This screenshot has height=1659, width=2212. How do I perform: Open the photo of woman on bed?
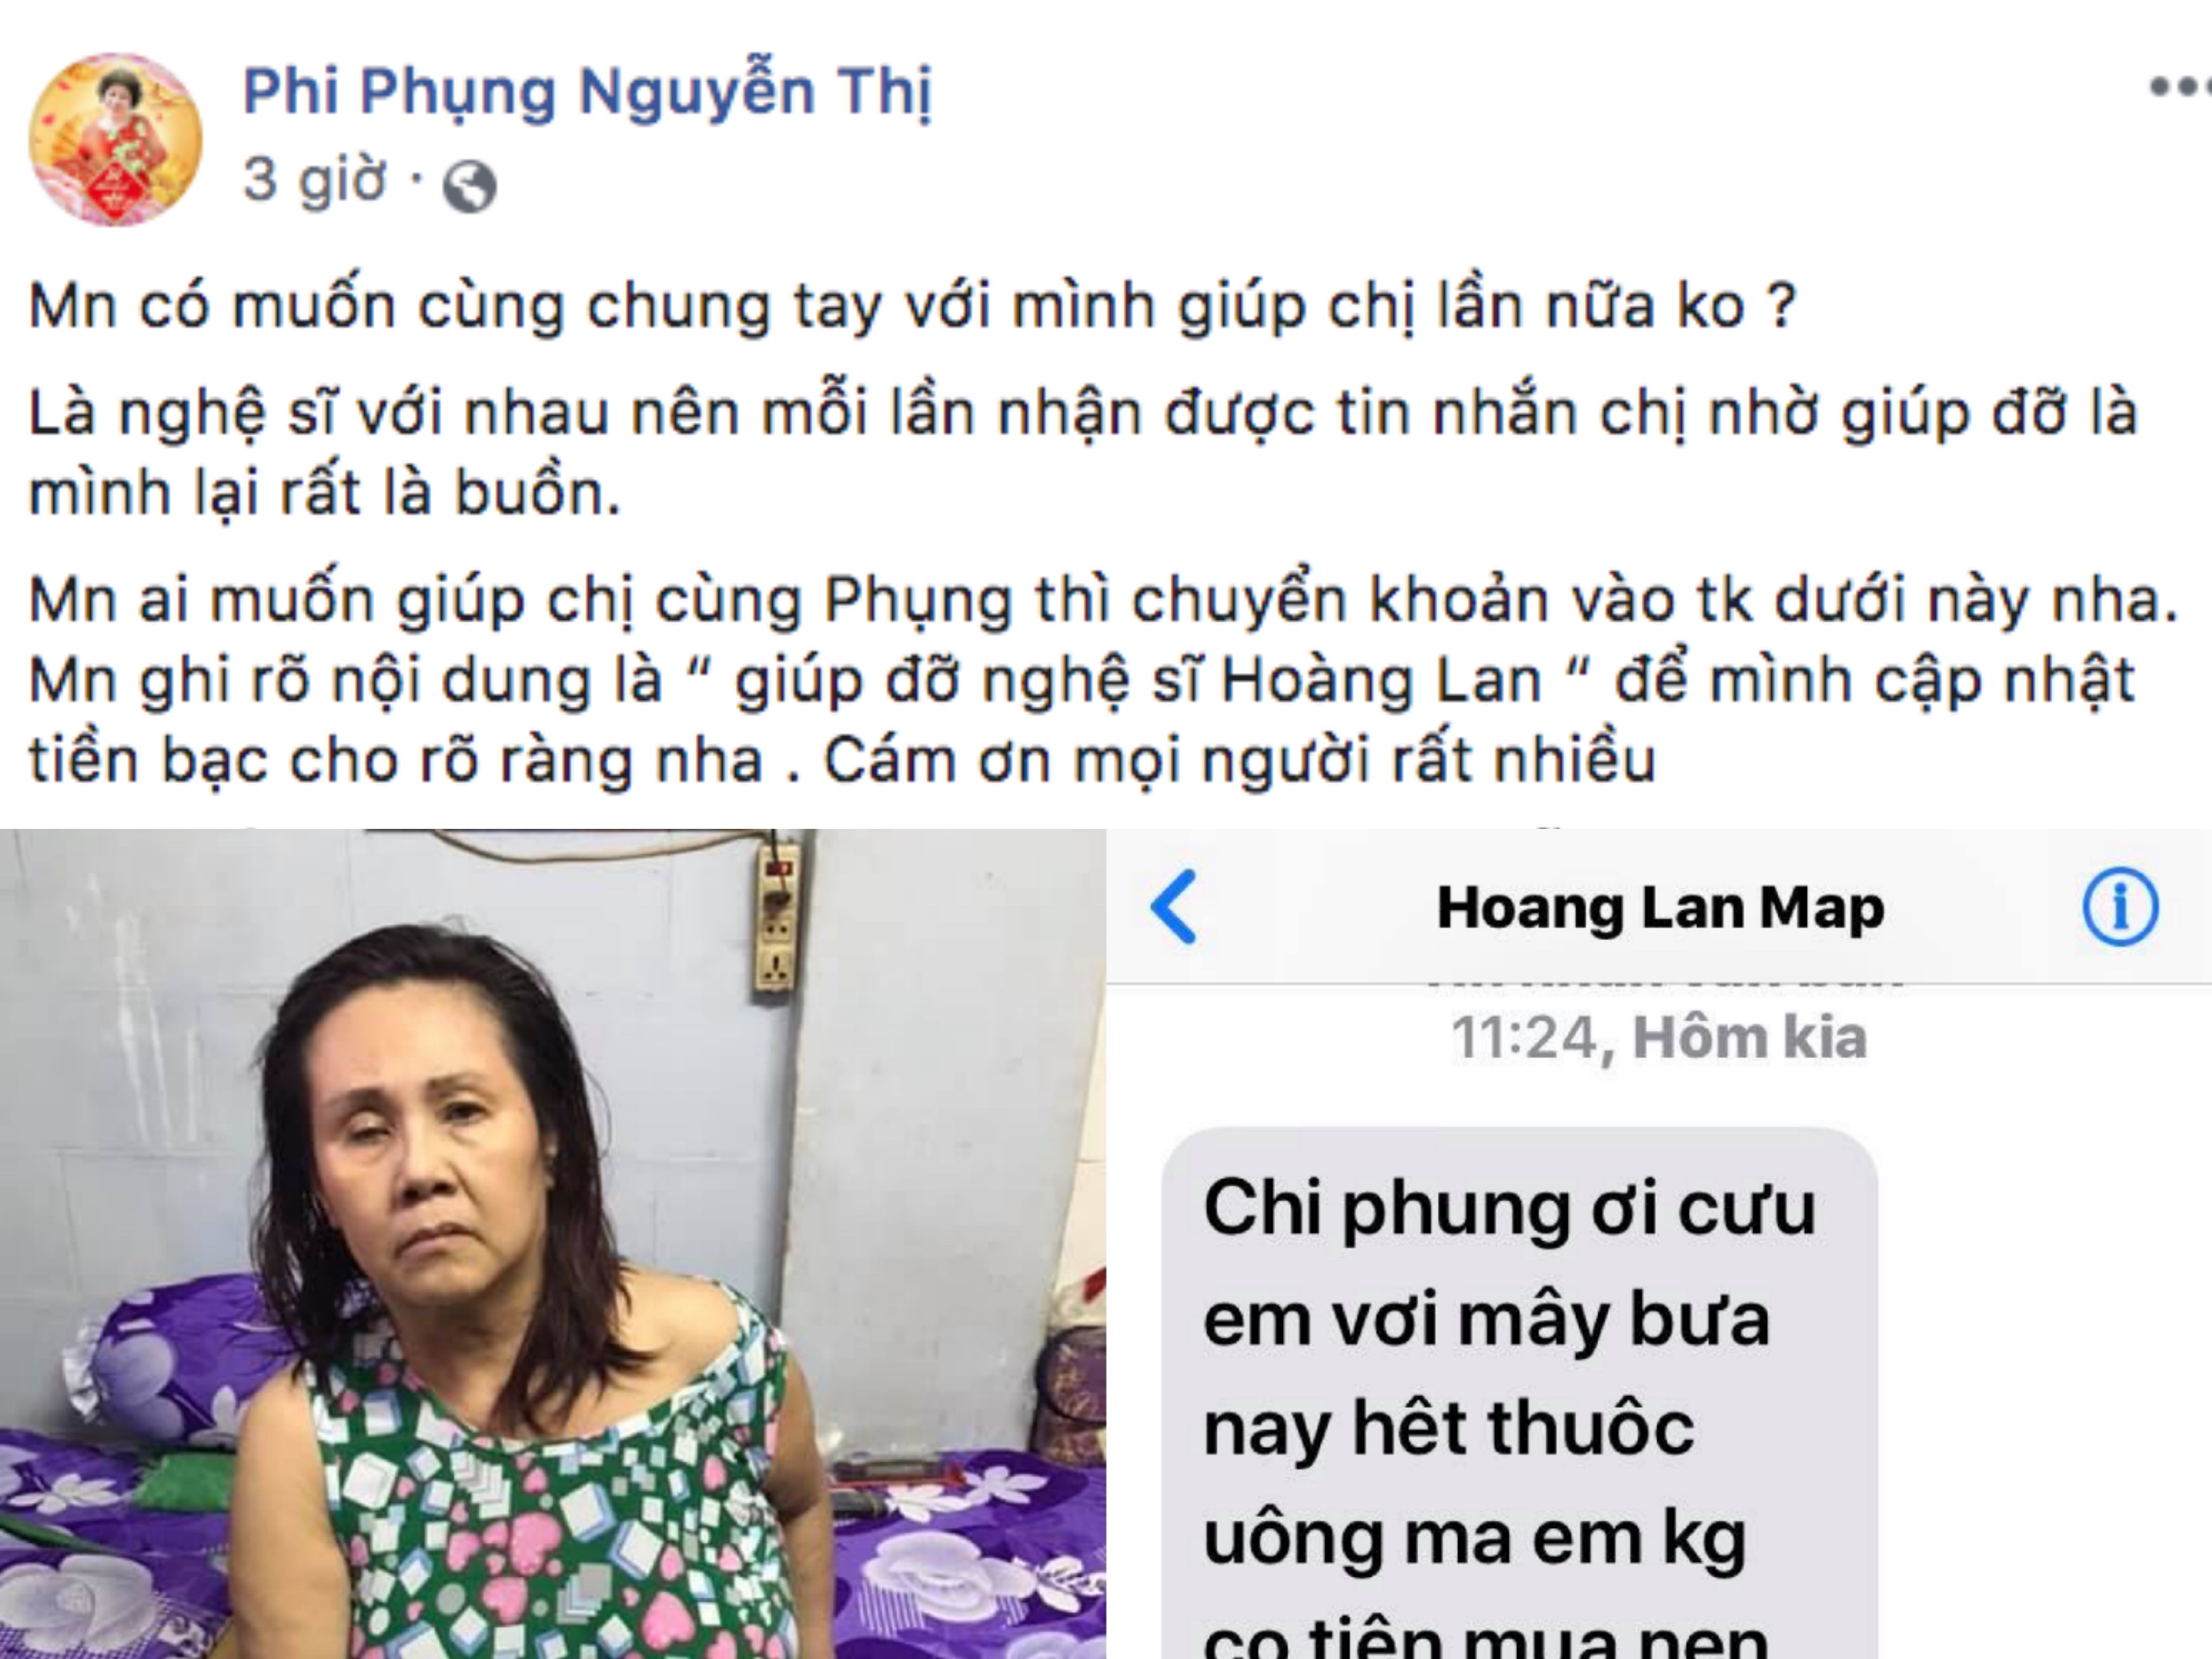pos(553,1244)
